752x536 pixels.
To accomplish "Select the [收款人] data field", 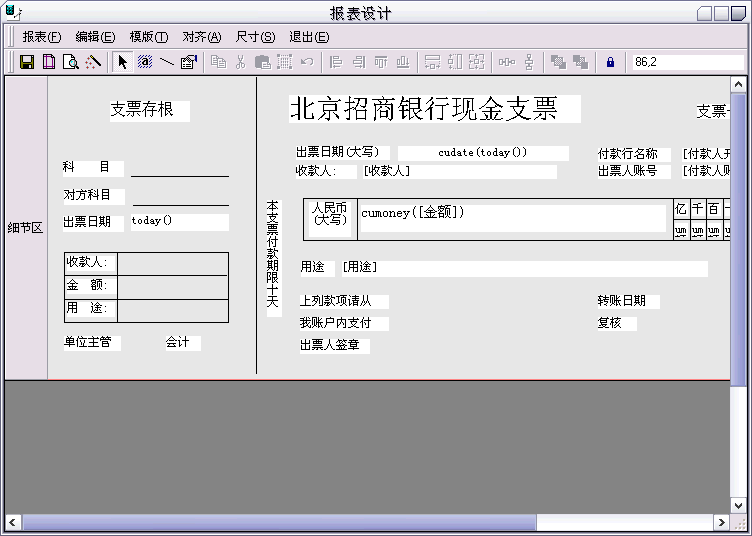I will click(x=460, y=171).
